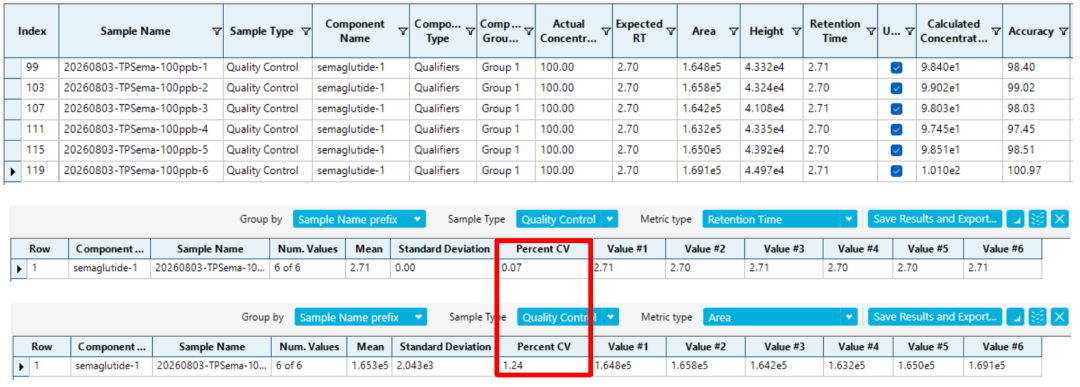Open the Height column filter icon
The width and height of the screenshot is (1080, 387).
pyautogui.click(x=796, y=32)
